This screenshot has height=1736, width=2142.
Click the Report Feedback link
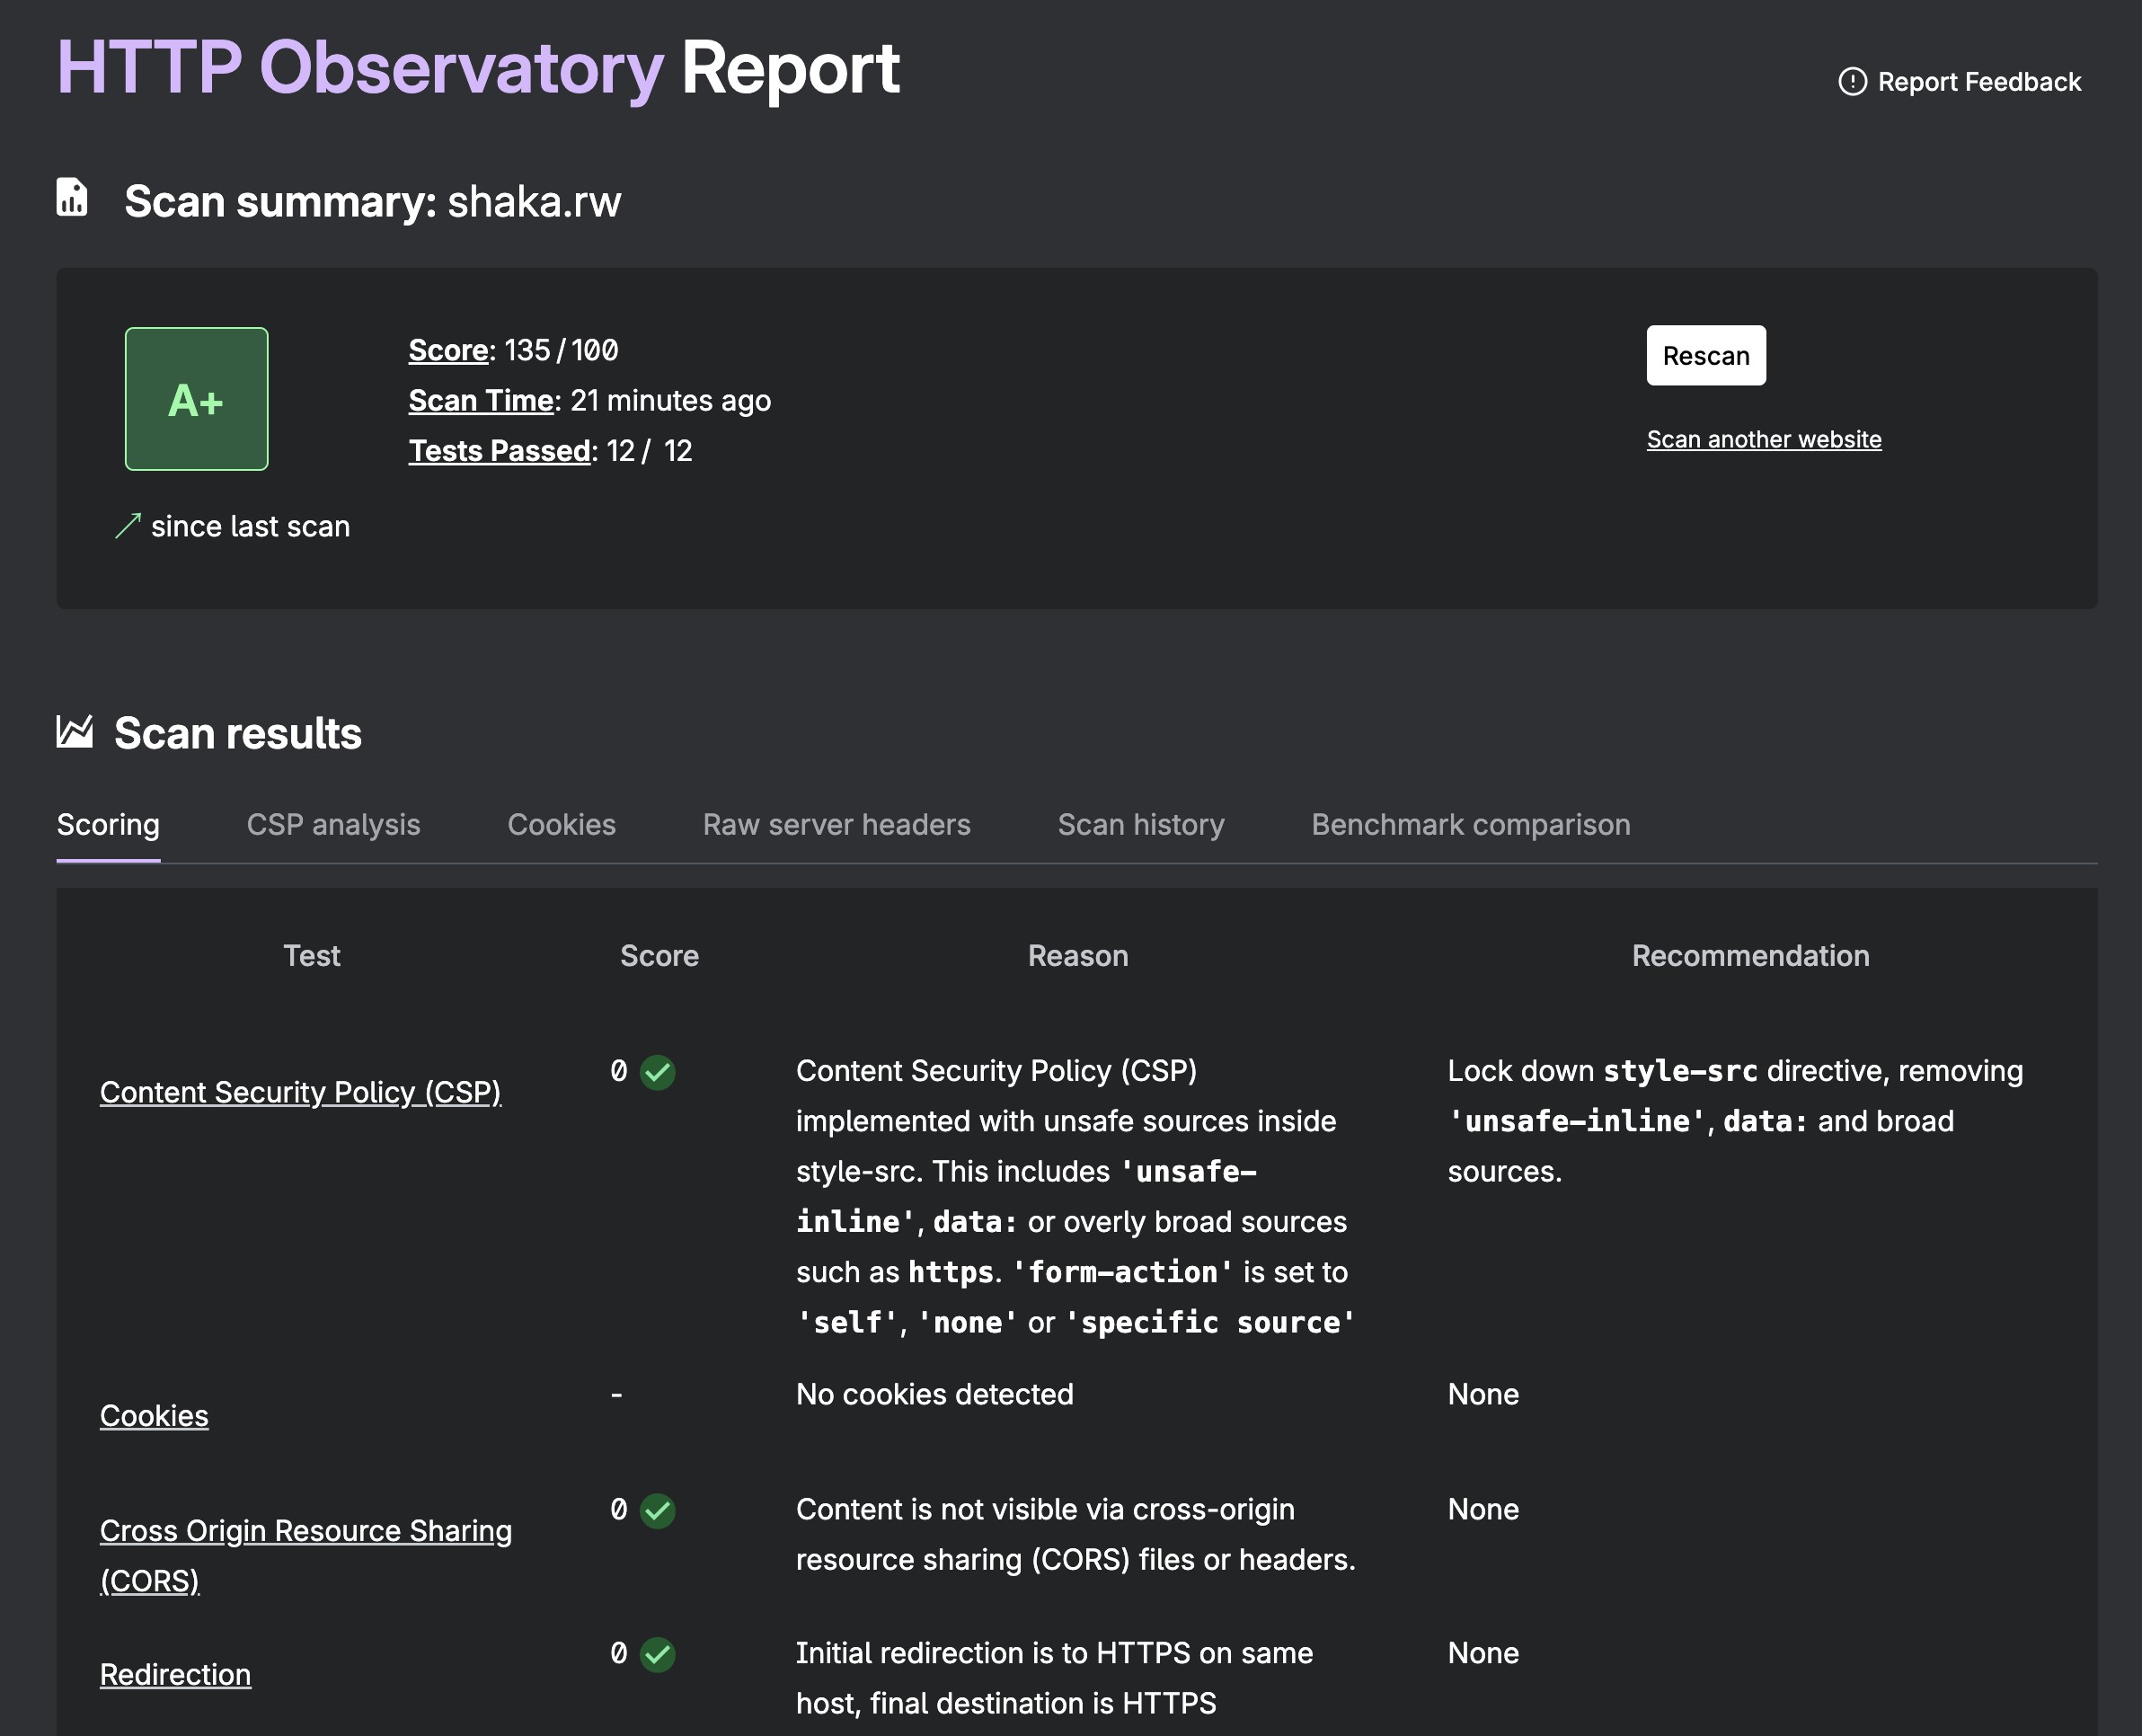click(x=1959, y=82)
